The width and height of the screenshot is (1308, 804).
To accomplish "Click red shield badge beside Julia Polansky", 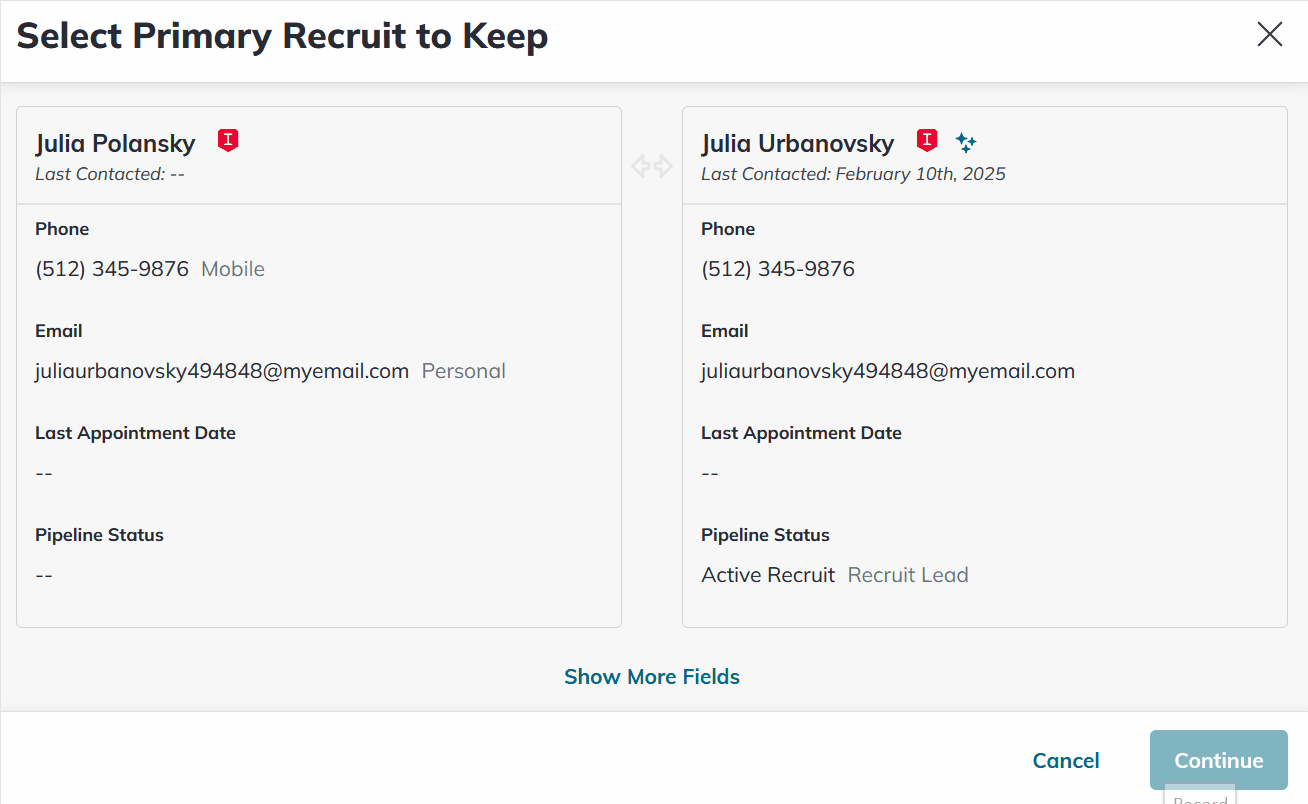I will (x=228, y=141).
